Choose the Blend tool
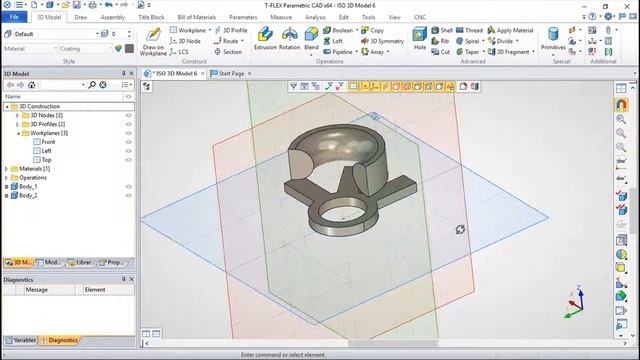The image size is (640, 360). pyautogui.click(x=311, y=39)
